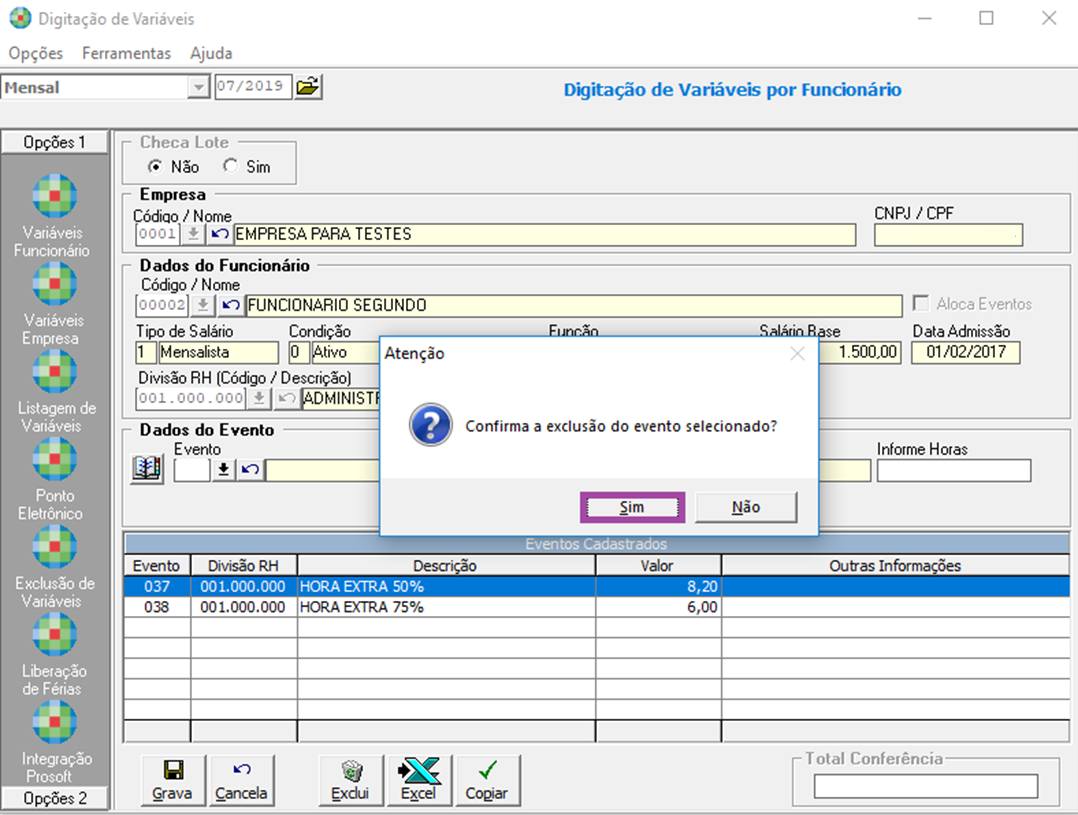Image resolution: width=1078 pixels, height=815 pixels.
Task: Click Divisão RH code field 001.000.000
Action: pyautogui.click(x=191, y=398)
